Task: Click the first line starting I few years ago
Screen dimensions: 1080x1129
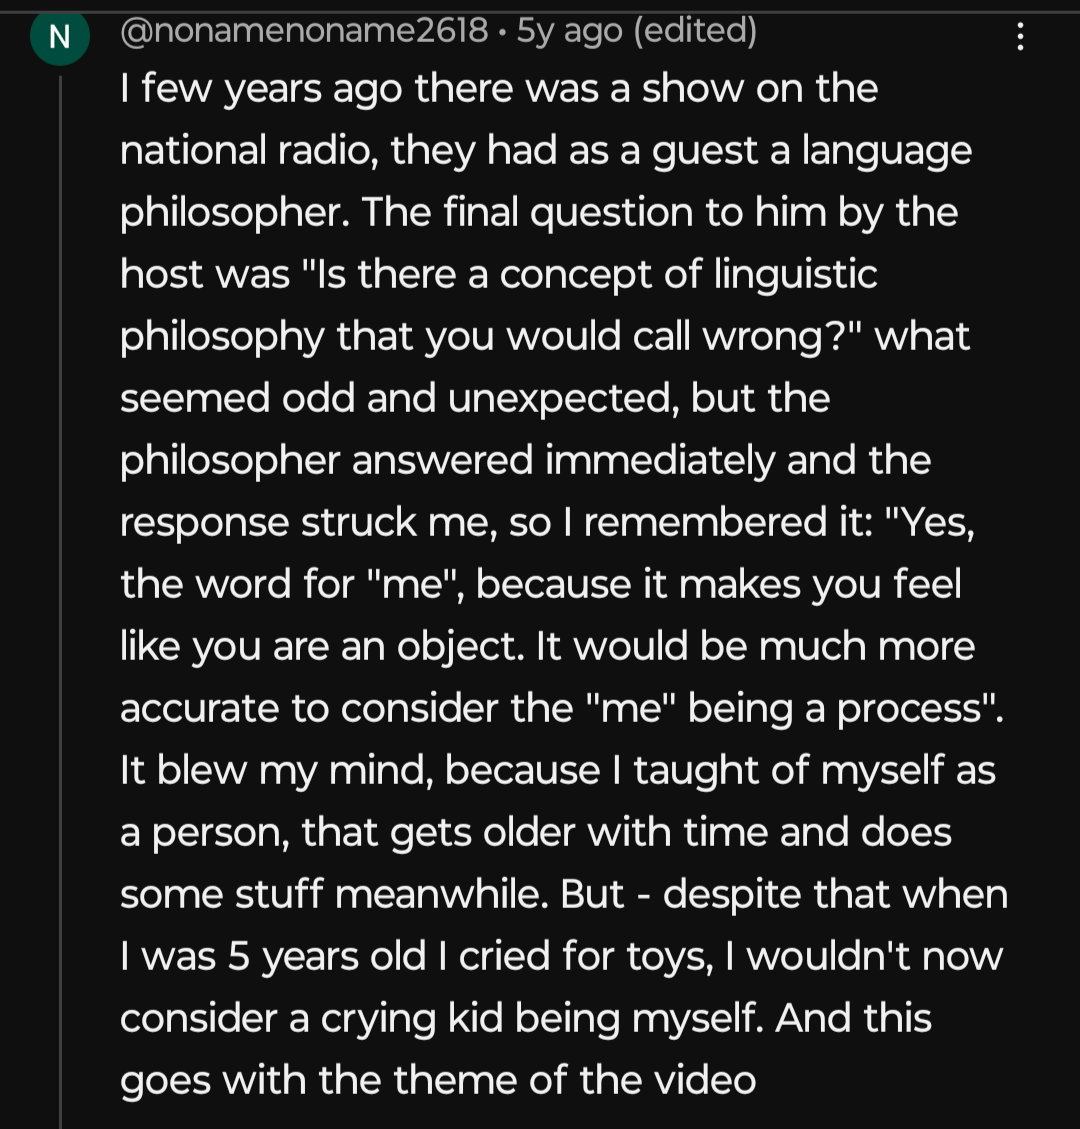Action: coord(499,90)
